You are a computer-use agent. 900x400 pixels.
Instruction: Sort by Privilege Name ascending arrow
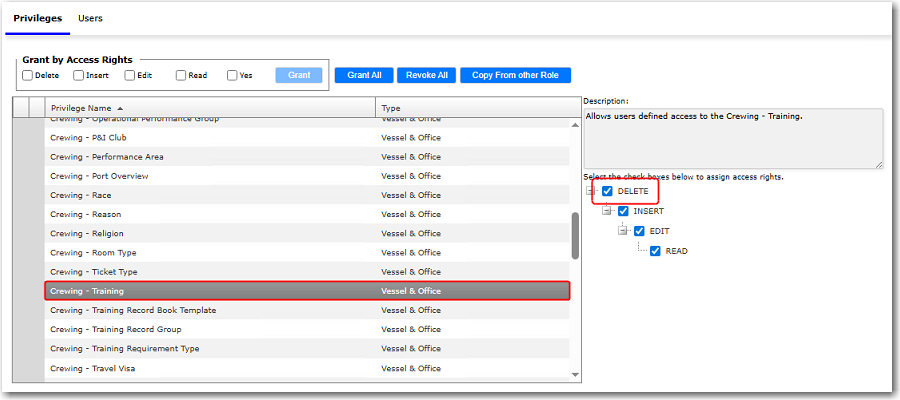click(121, 108)
